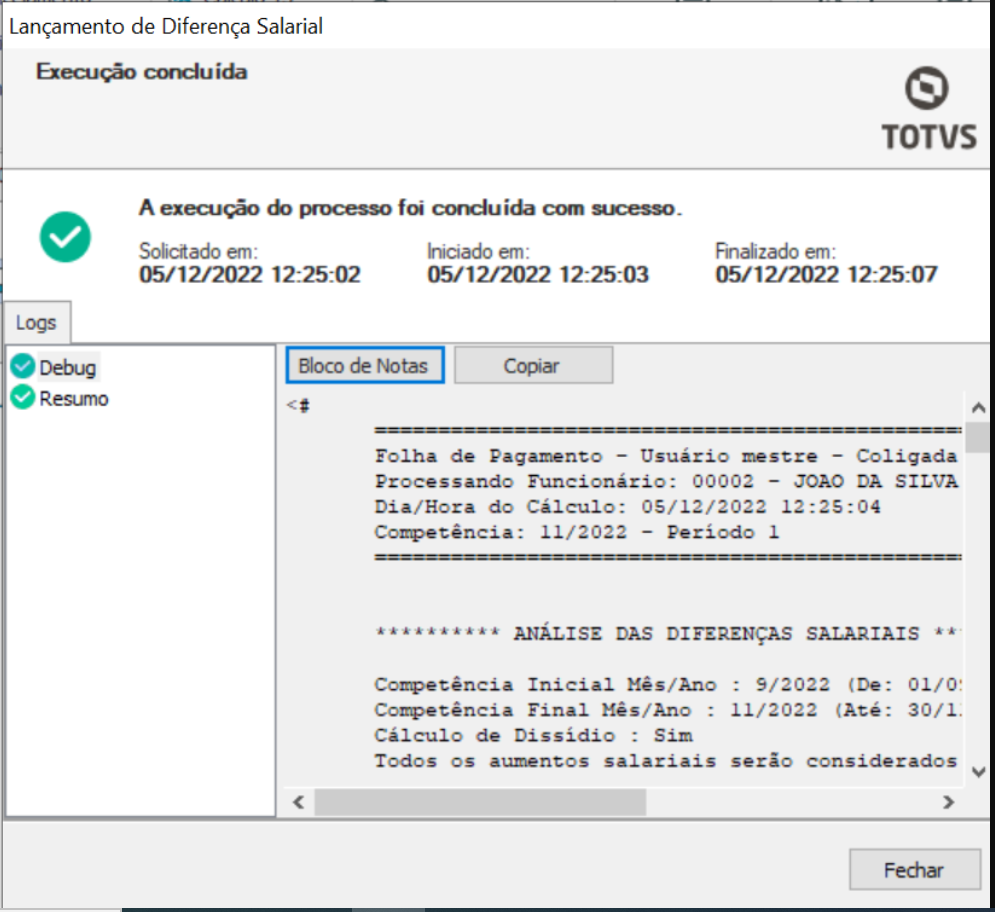Viewport: 995px width, 912px height.
Task: Click the 'Lançamento de Diferença Salarial' window title
Action: pyautogui.click(x=166, y=27)
